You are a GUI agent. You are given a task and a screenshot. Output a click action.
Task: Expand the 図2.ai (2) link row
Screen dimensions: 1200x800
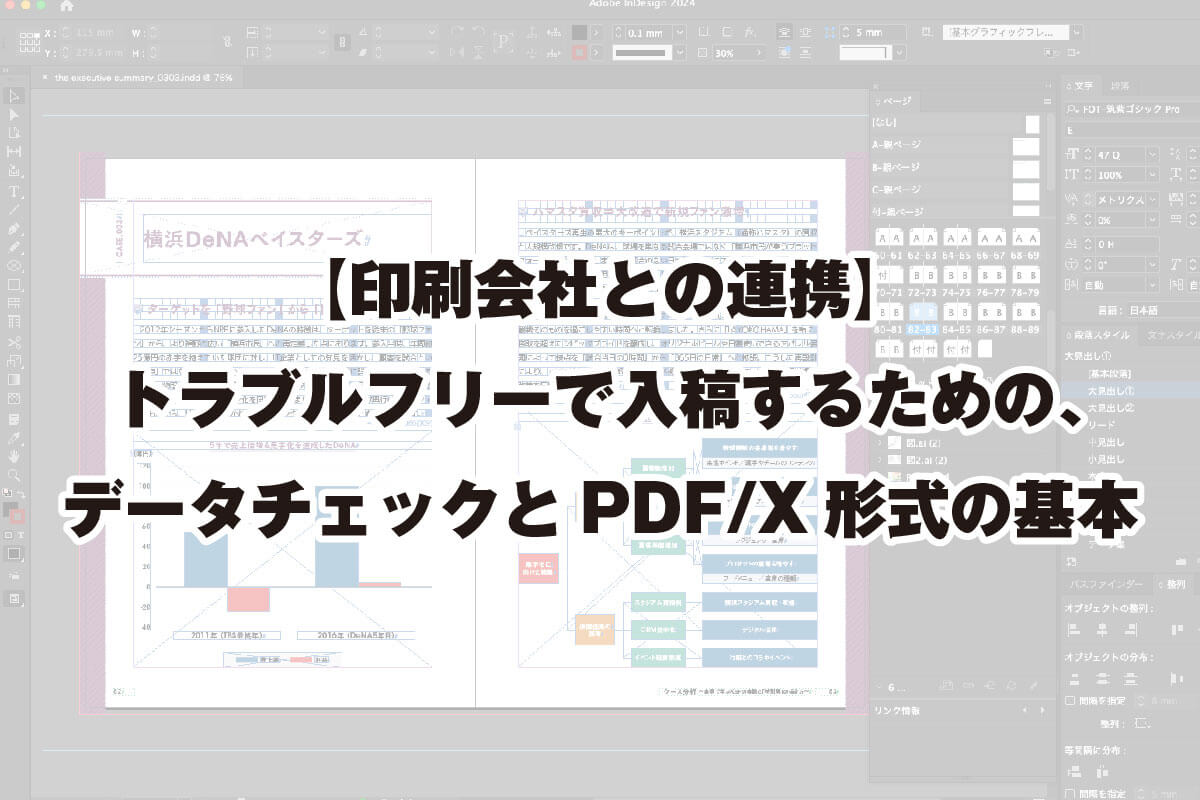880,459
